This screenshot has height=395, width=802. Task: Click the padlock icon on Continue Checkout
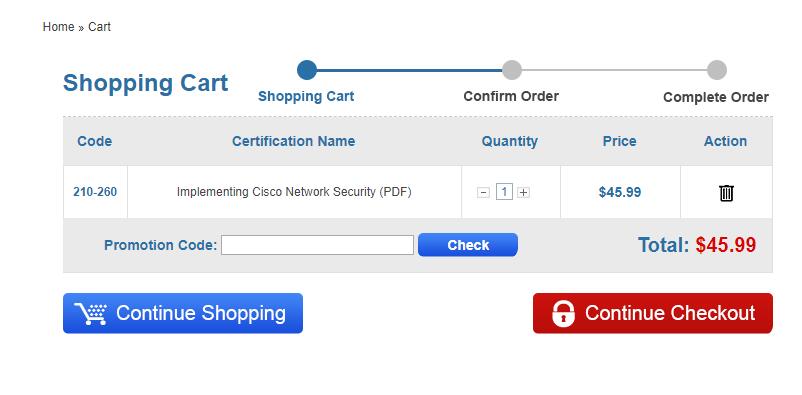click(563, 313)
